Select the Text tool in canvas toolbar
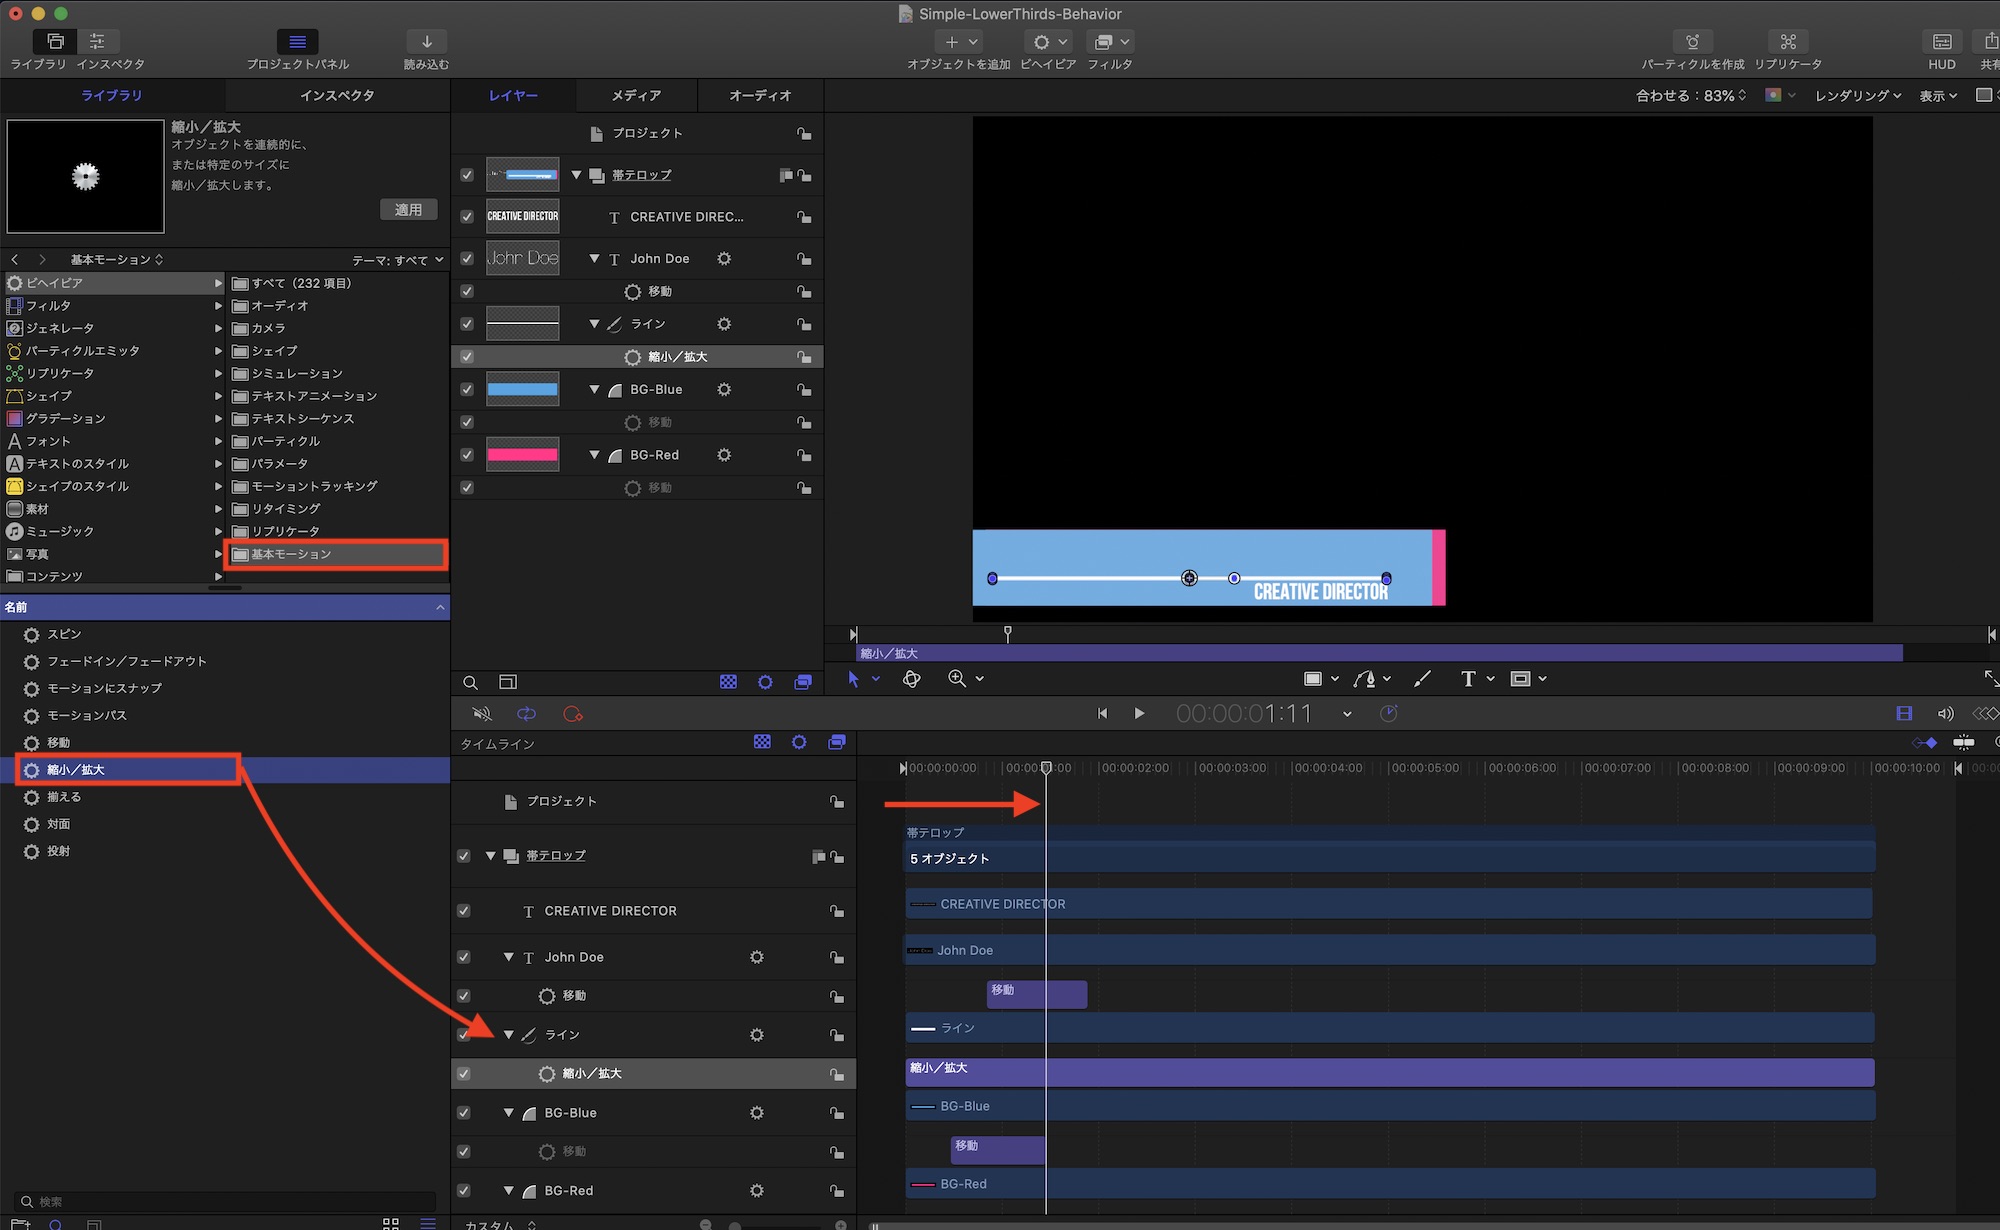Viewport: 2000px width, 1230px height. [x=1467, y=679]
